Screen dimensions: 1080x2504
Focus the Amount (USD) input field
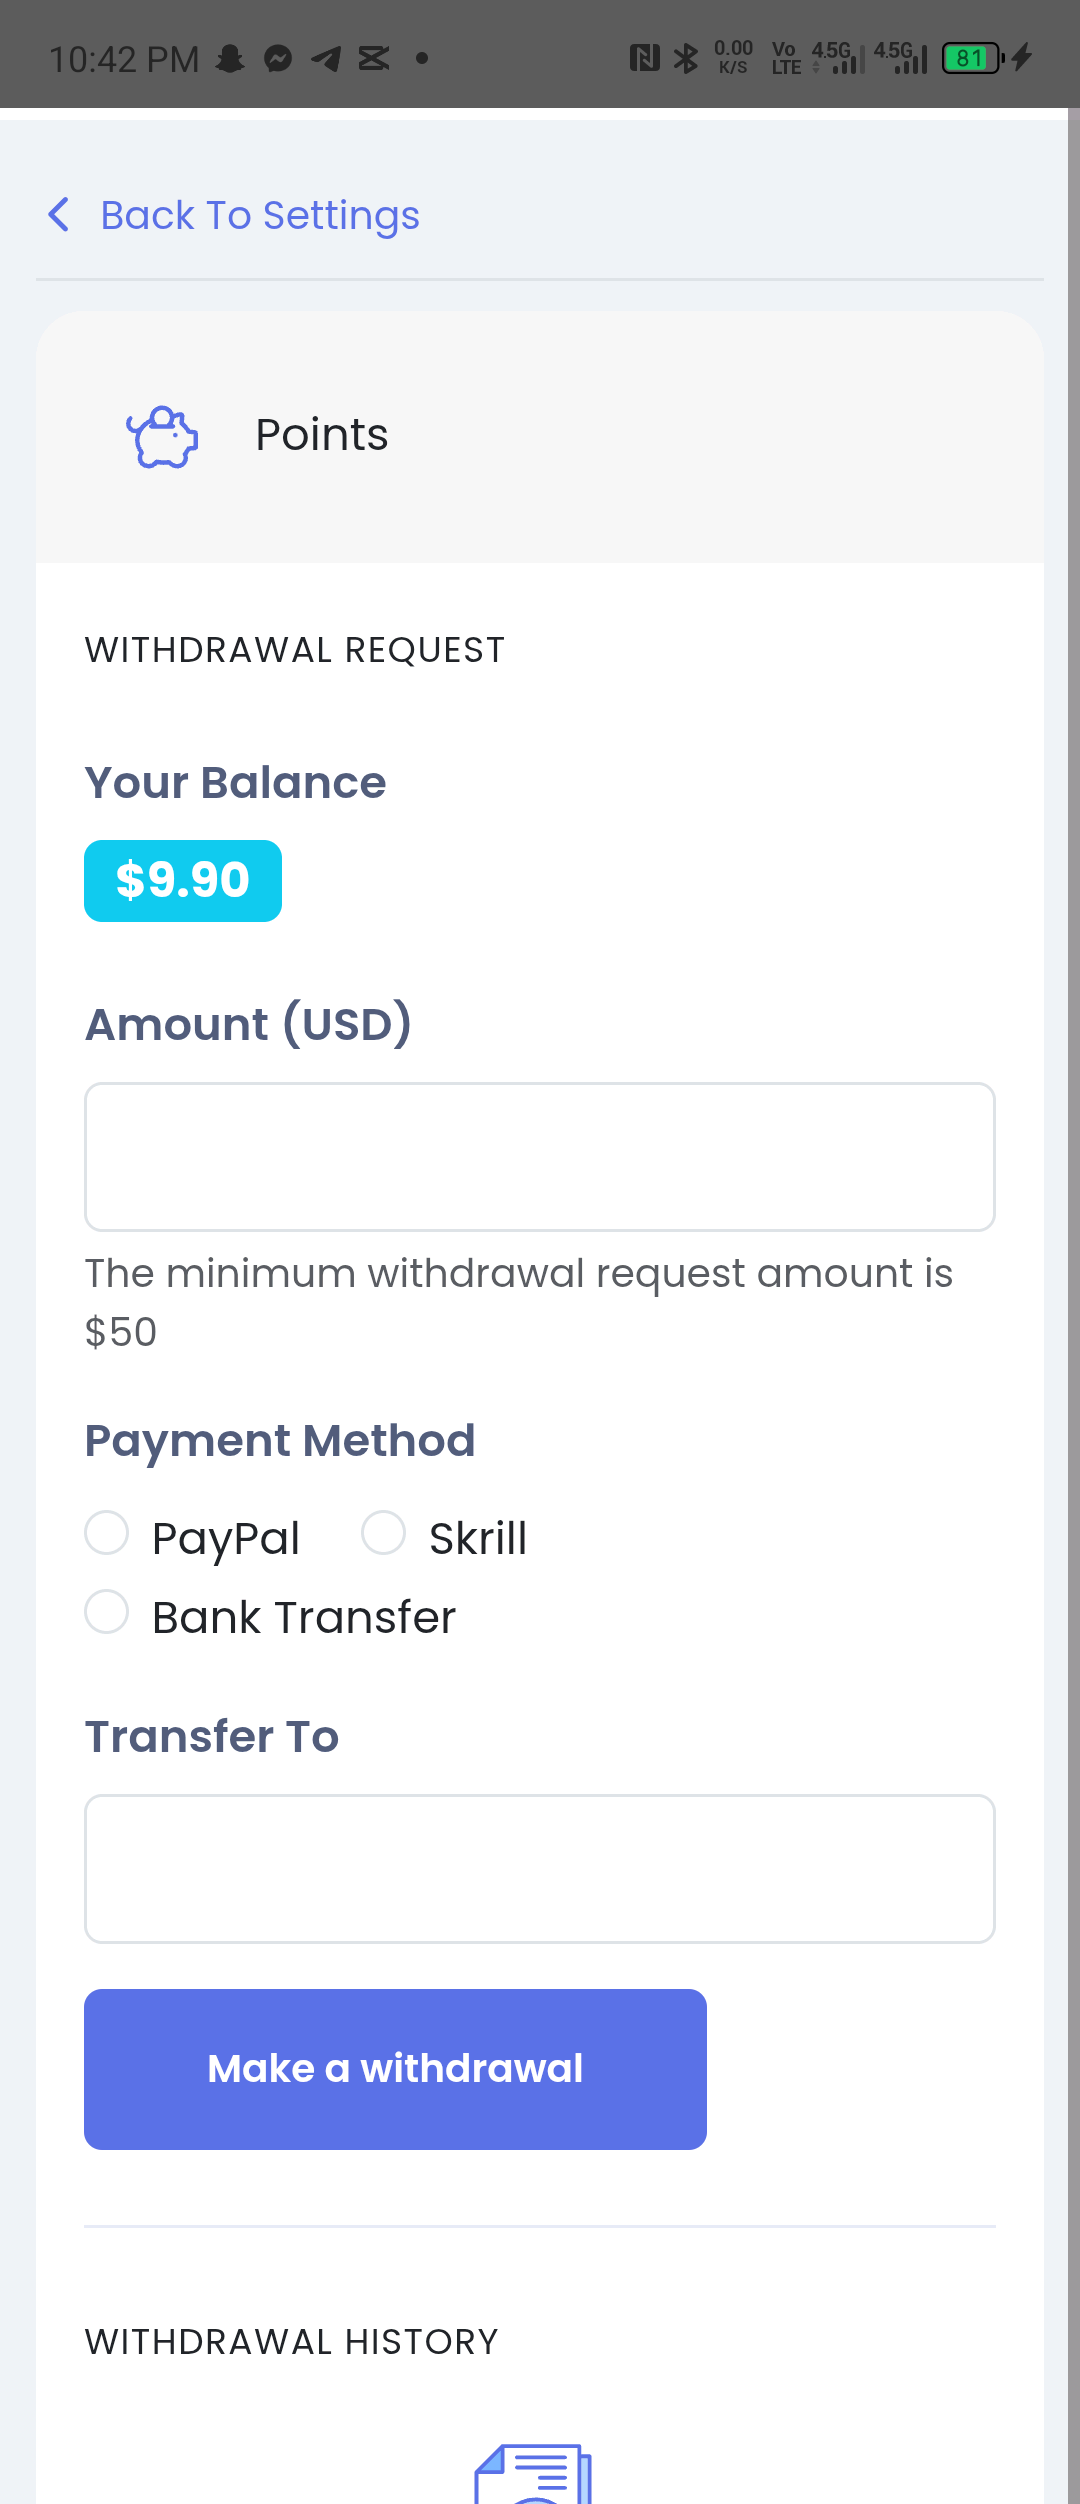[x=540, y=1157]
